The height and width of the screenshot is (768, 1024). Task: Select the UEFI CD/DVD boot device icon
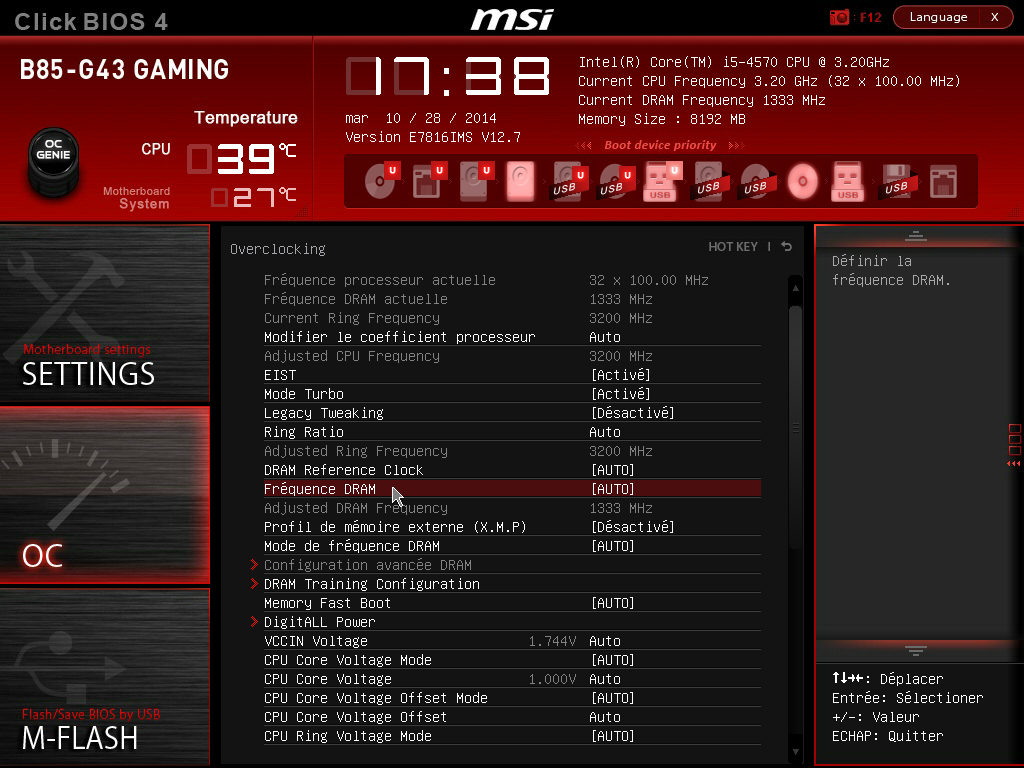[x=381, y=181]
